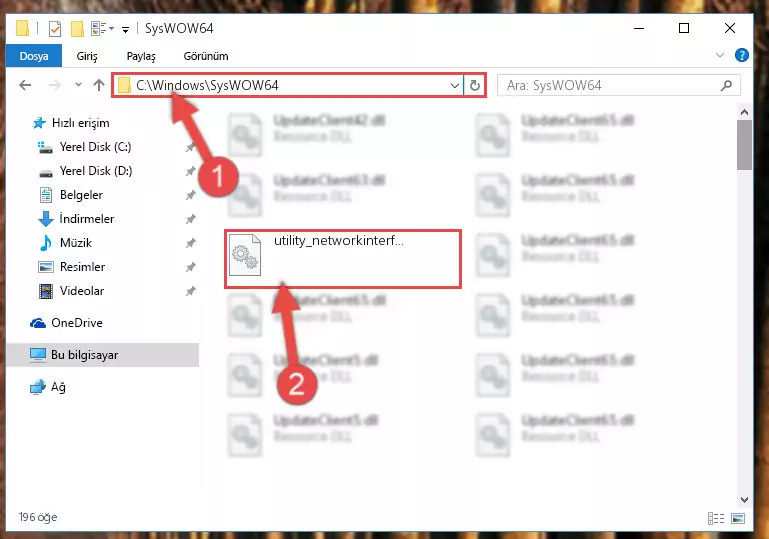Click the scrollbar up arrow

tap(744, 112)
